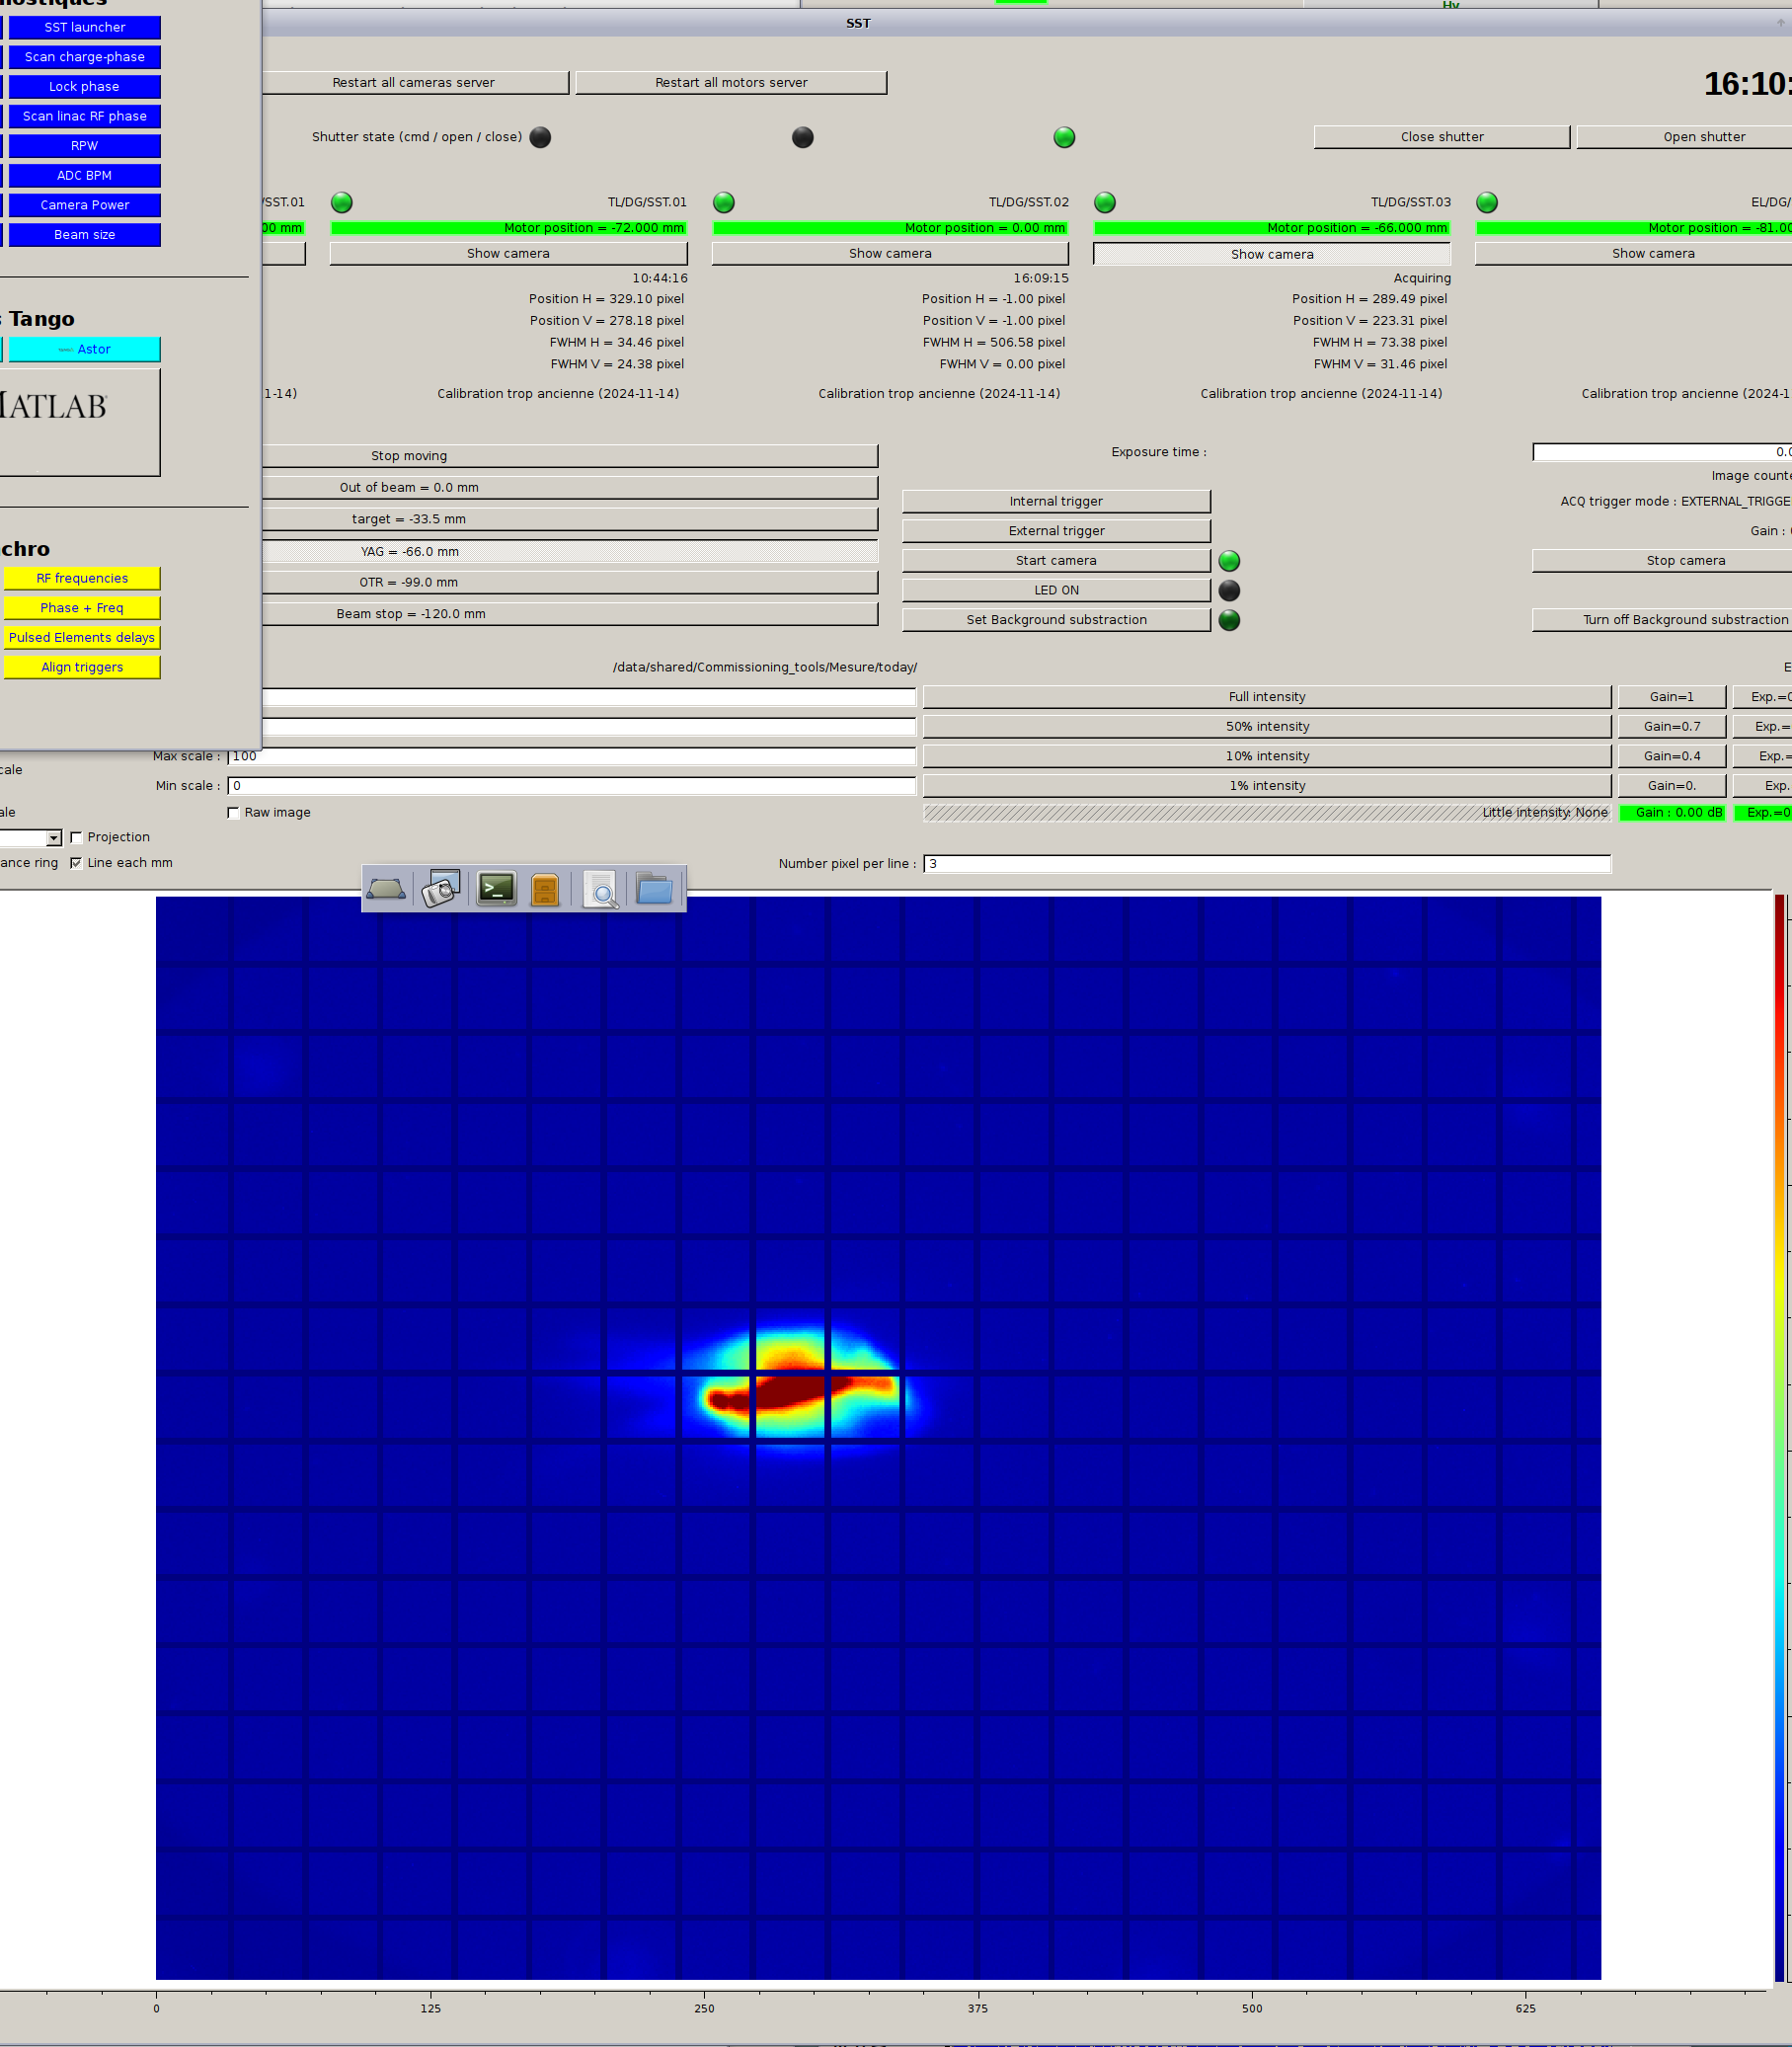The image size is (1792, 2047).
Task: Click the show desktop icon in floating toolbar
Action: point(386,888)
